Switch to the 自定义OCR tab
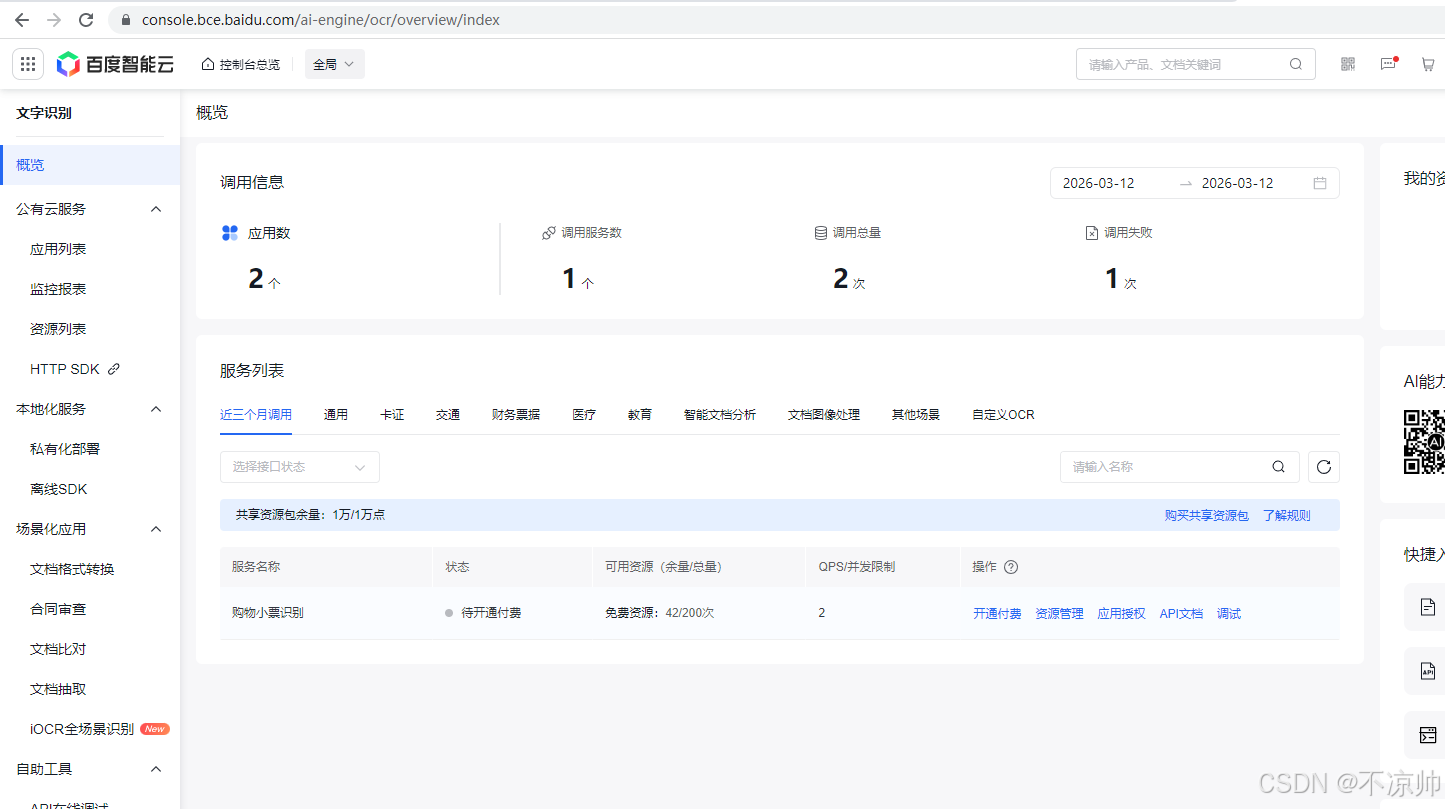The image size is (1445, 809). (x=1003, y=414)
